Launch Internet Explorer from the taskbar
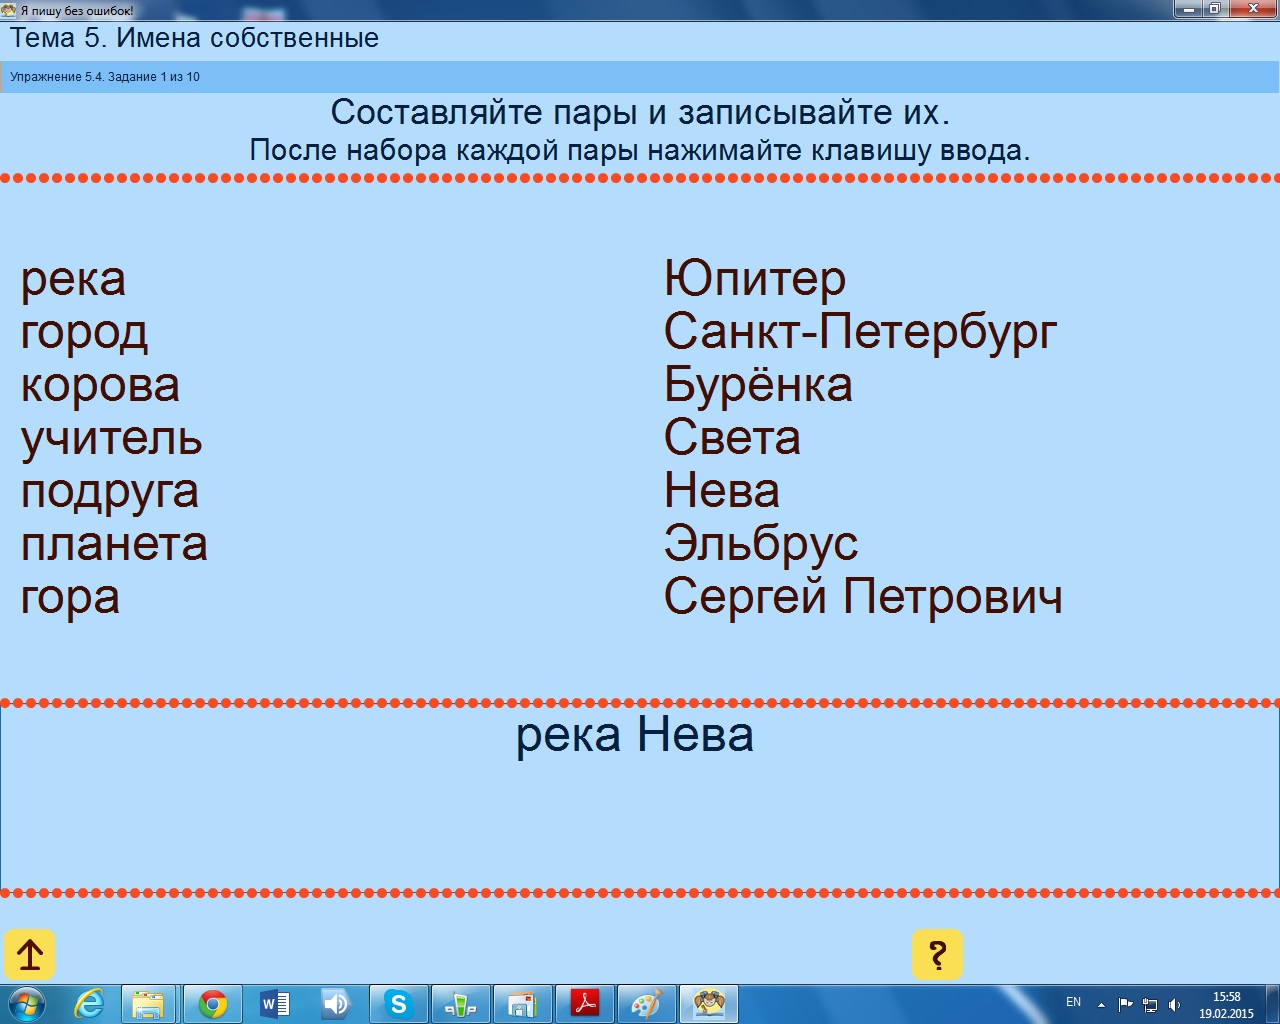1280x1024 pixels. [89, 1004]
